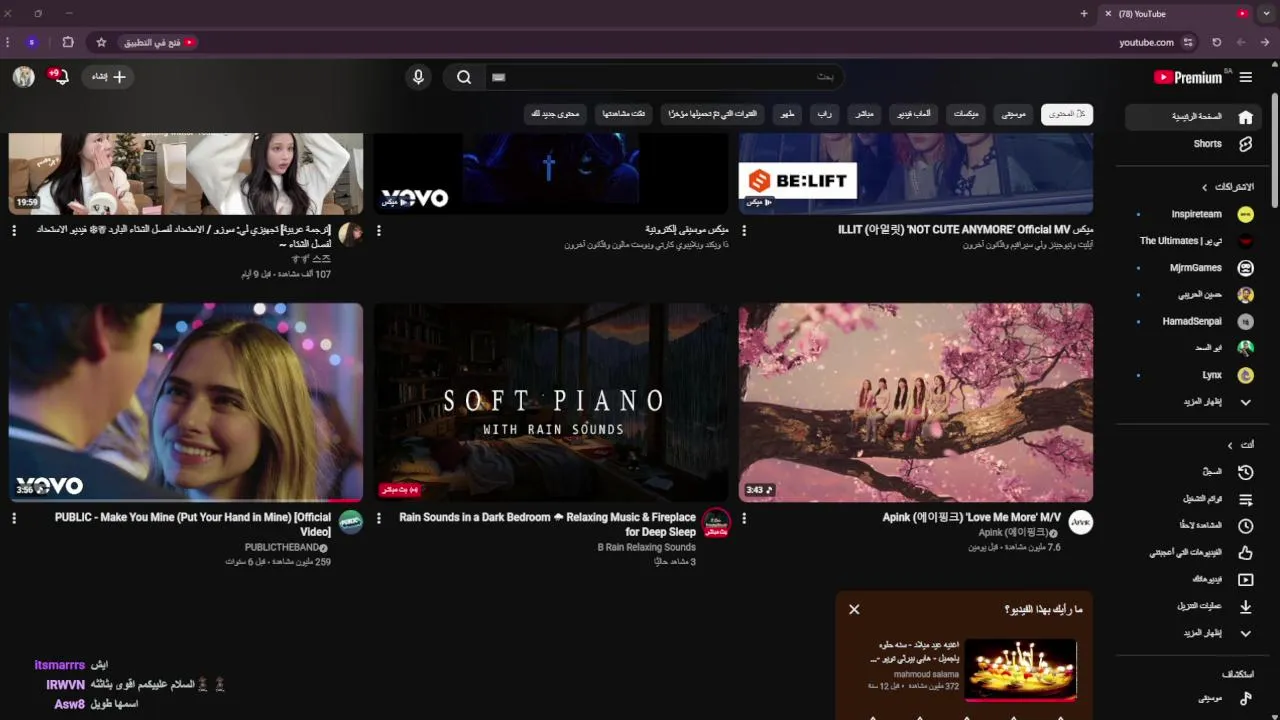Open The Ultimates subscription channel

pyautogui.click(x=1195, y=241)
